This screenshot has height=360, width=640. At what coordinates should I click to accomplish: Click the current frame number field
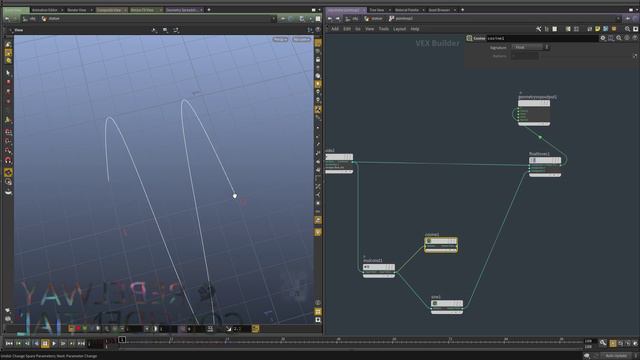96,344
